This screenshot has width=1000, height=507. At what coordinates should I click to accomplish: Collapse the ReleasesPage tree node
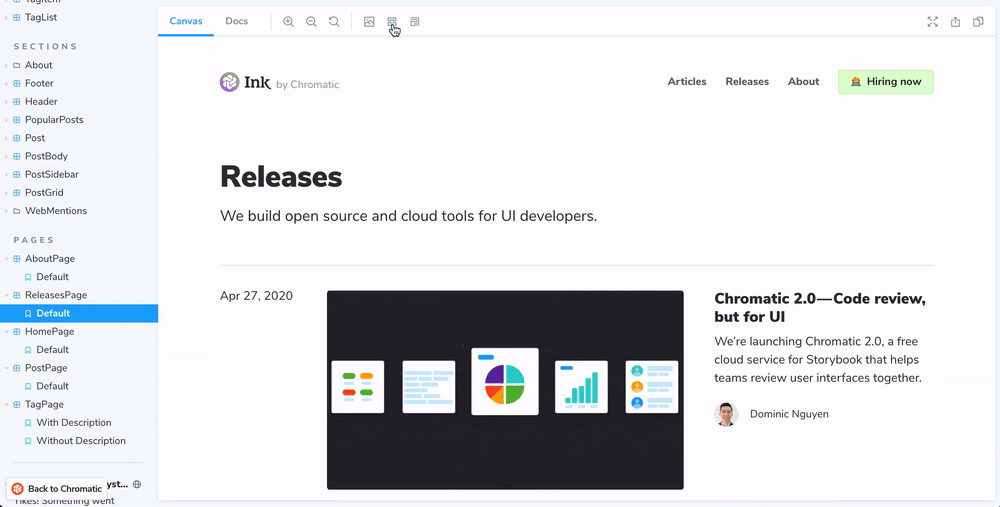6,295
